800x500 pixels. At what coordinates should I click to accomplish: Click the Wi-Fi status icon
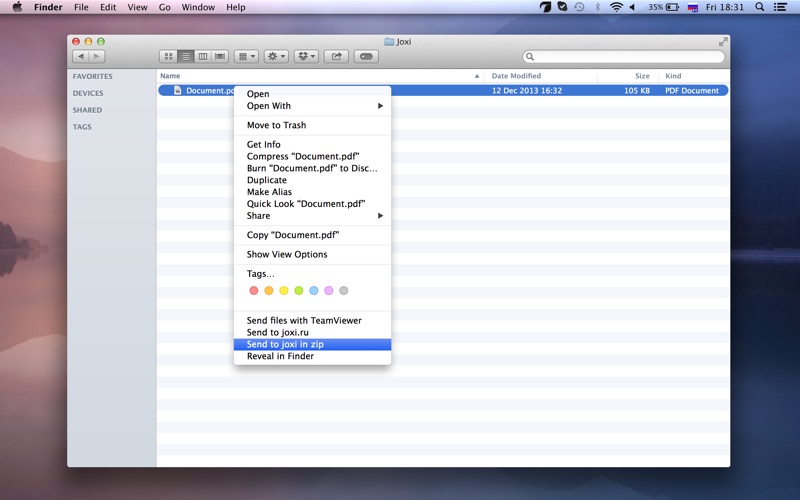pyautogui.click(x=616, y=7)
